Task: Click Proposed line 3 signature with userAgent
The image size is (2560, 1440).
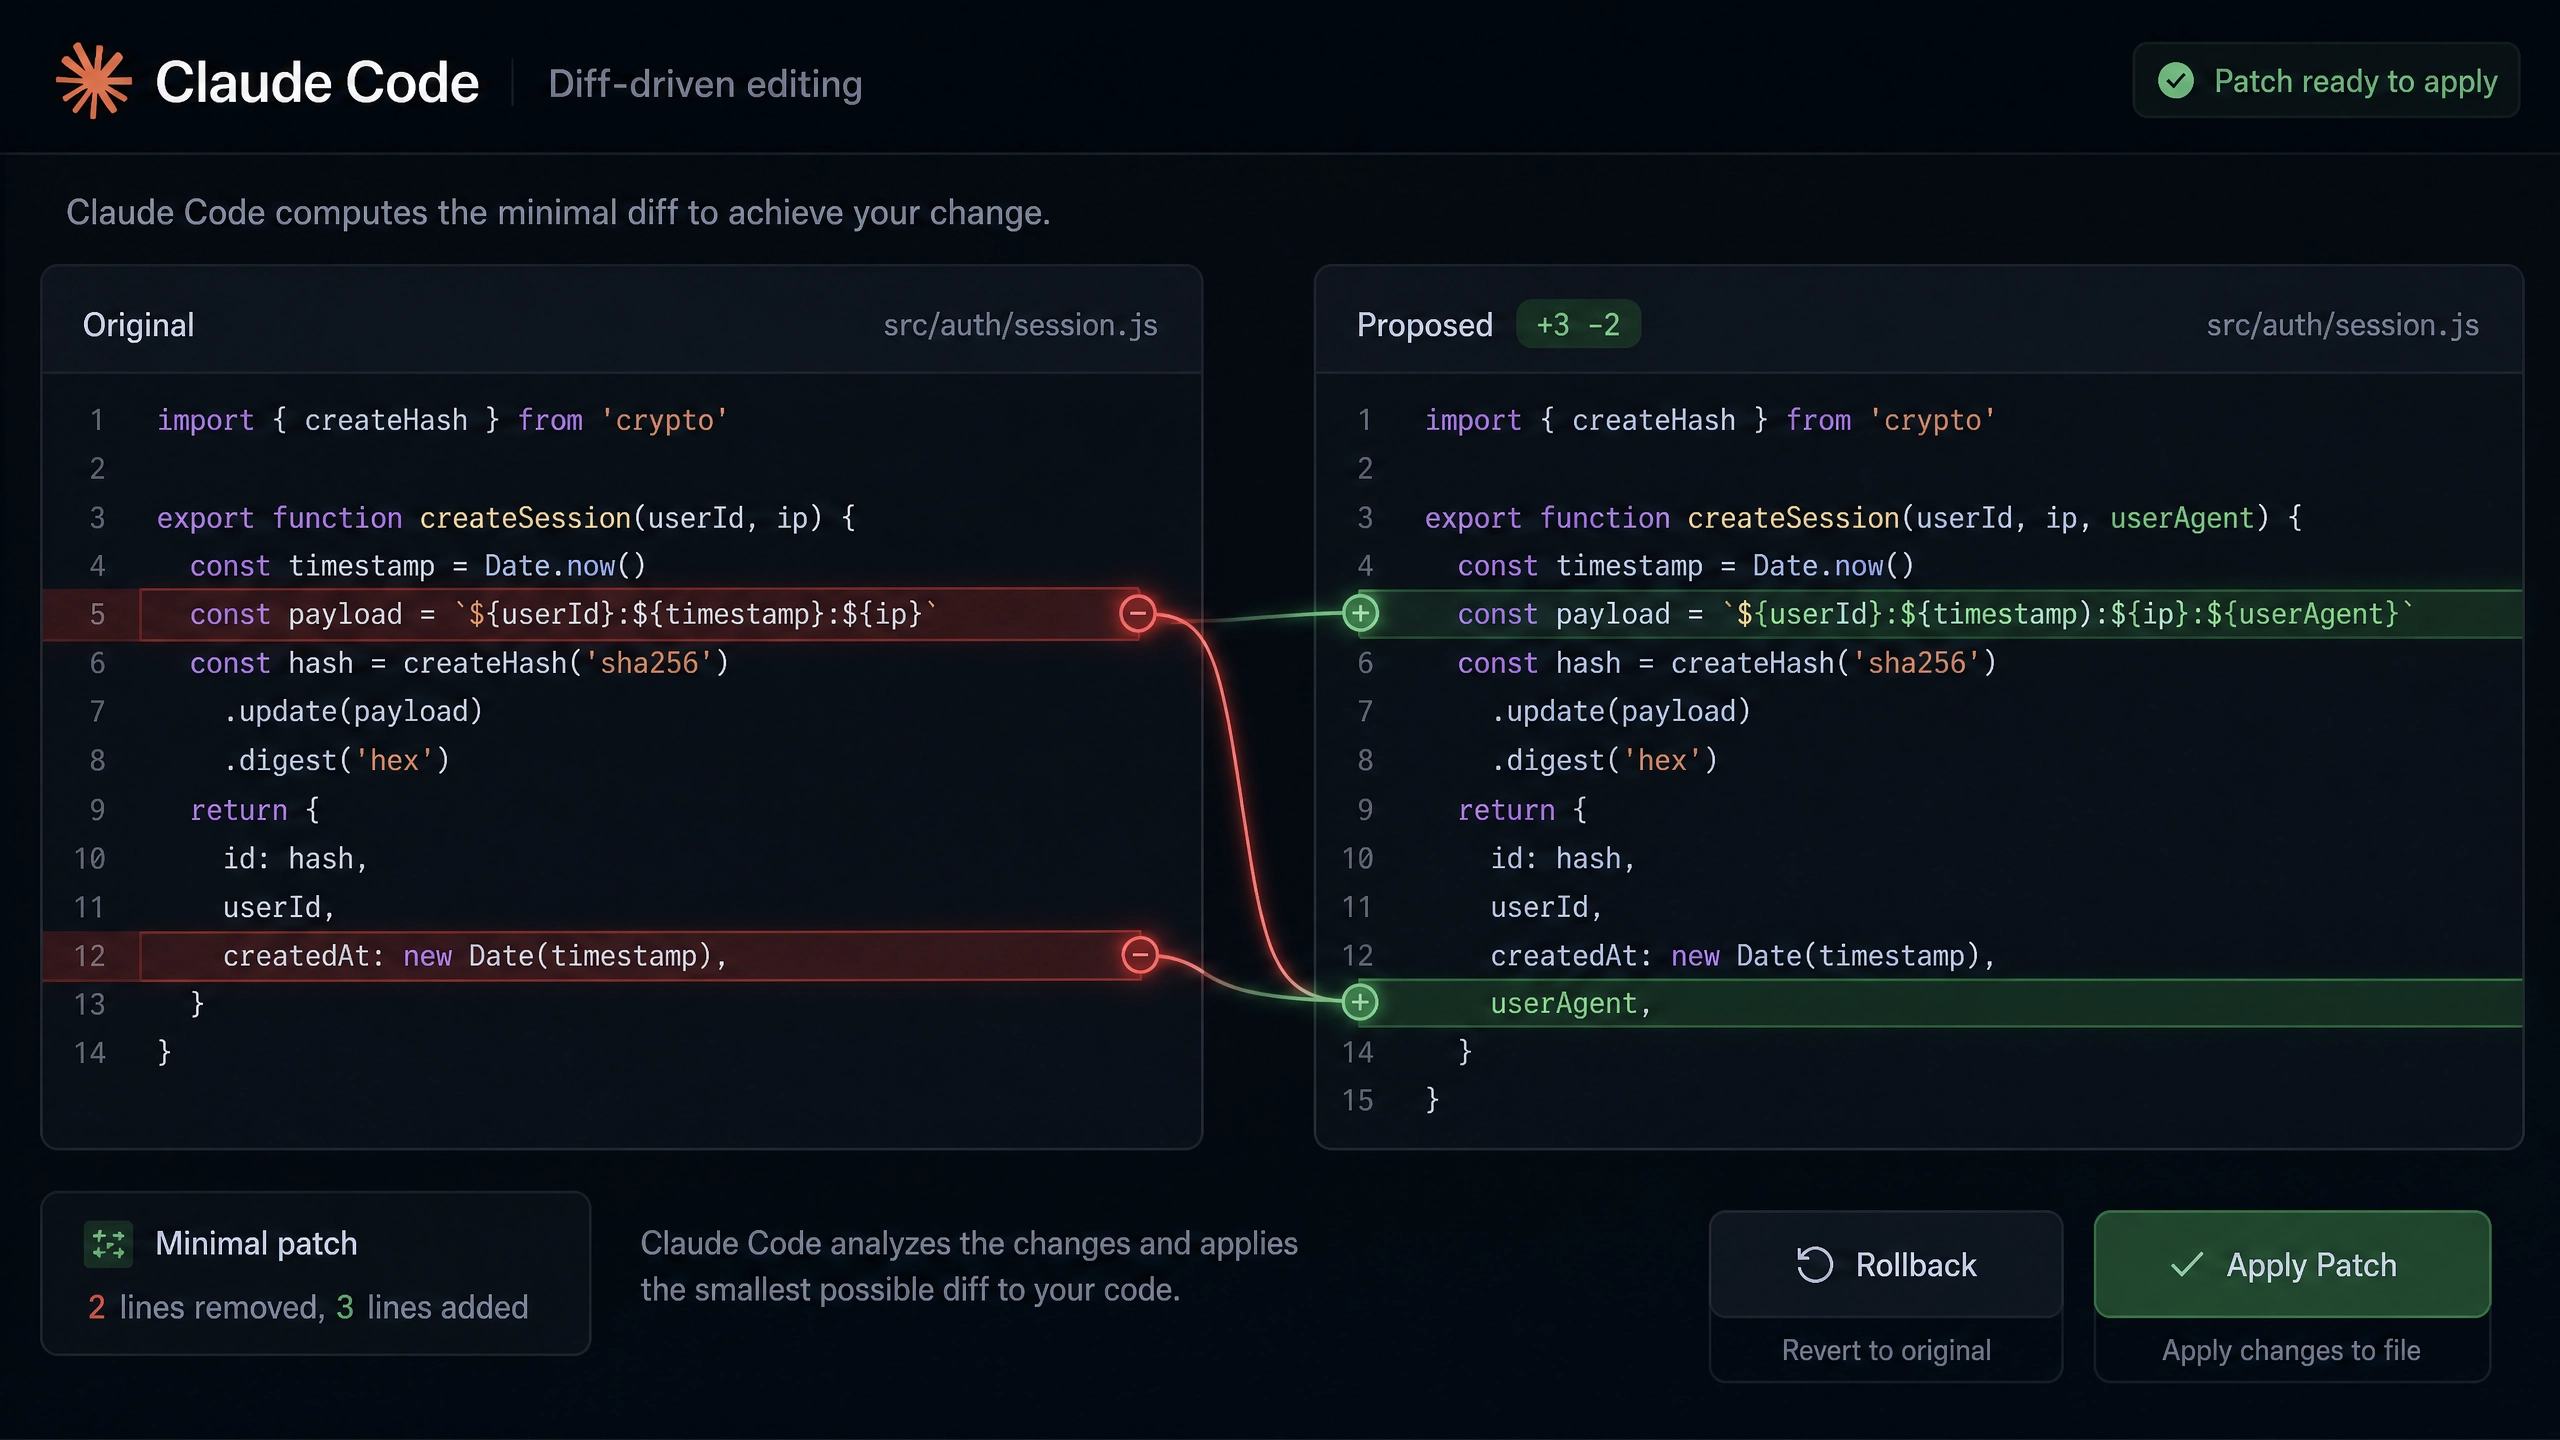Action: pos(1863,518)
